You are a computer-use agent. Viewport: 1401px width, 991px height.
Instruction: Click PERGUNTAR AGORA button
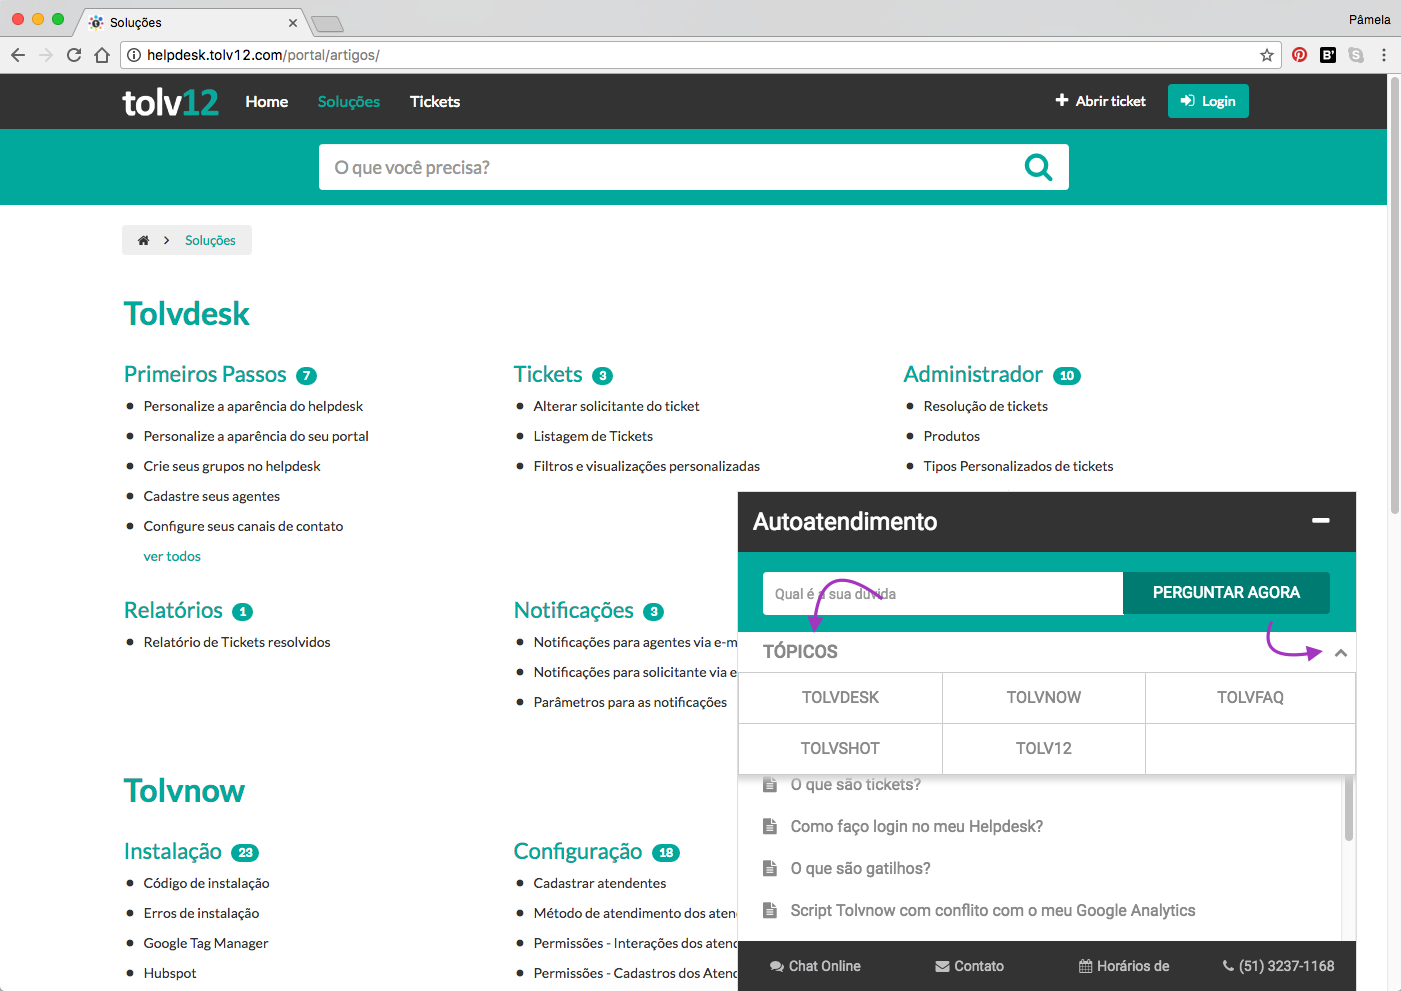pos(1226,593)
